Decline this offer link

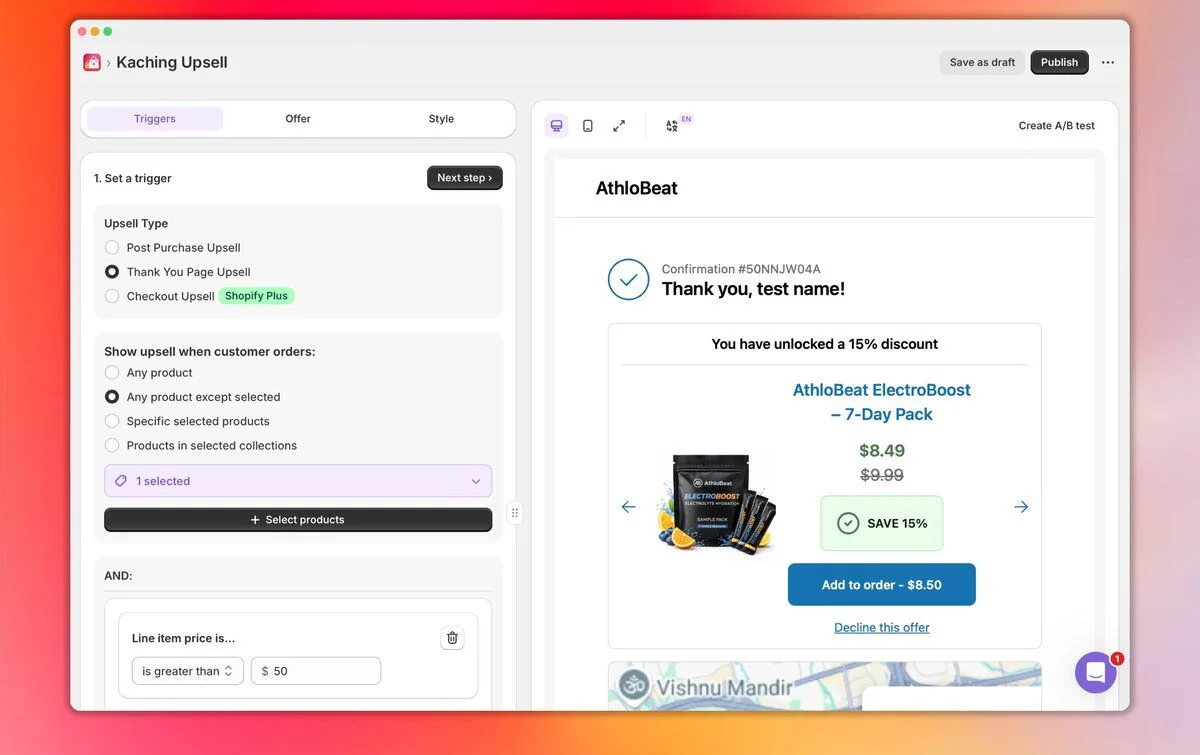coord(882,628)
